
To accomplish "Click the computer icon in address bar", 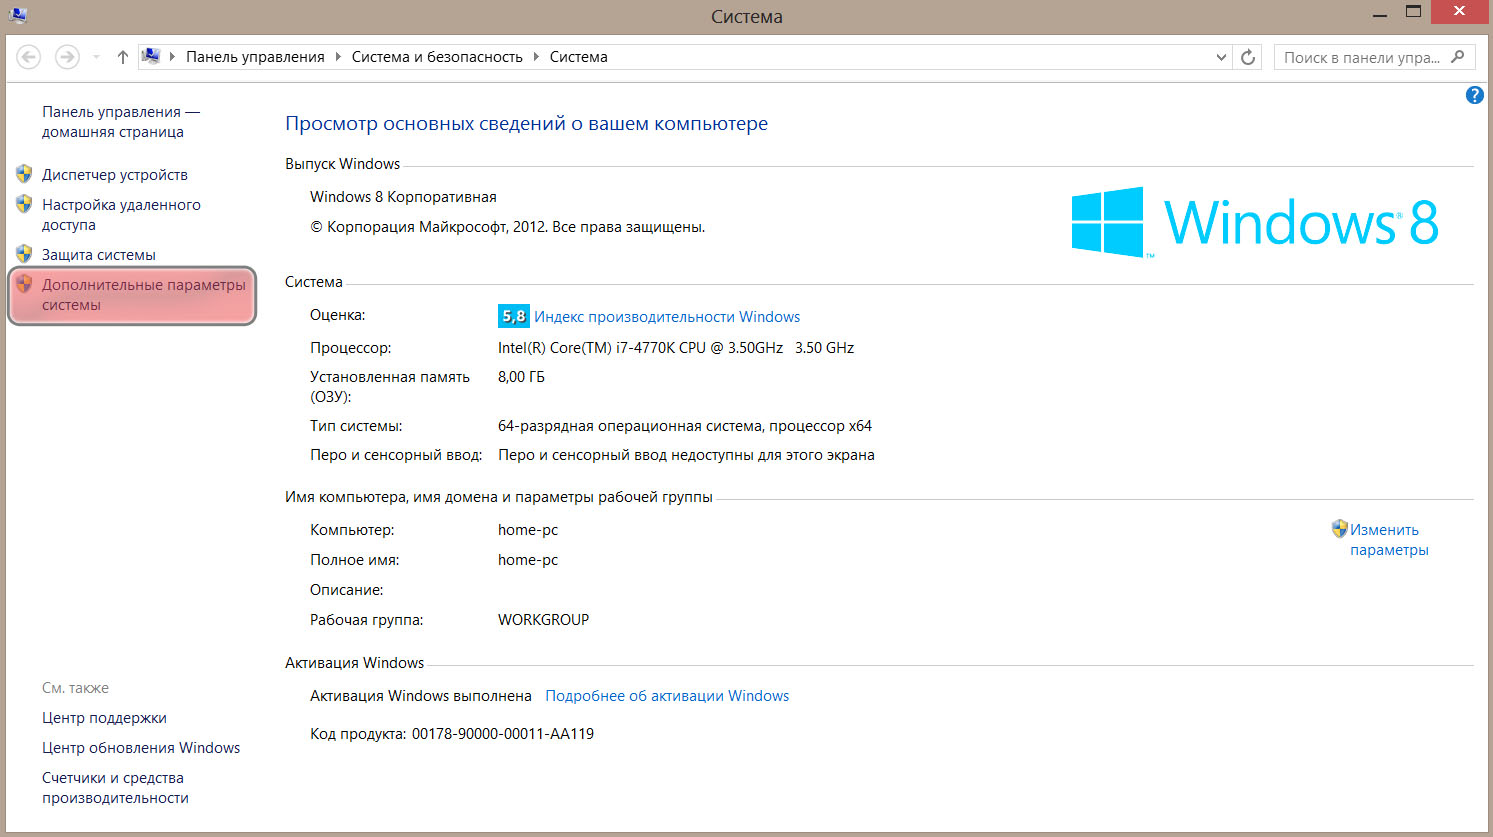I will [151, 56].
